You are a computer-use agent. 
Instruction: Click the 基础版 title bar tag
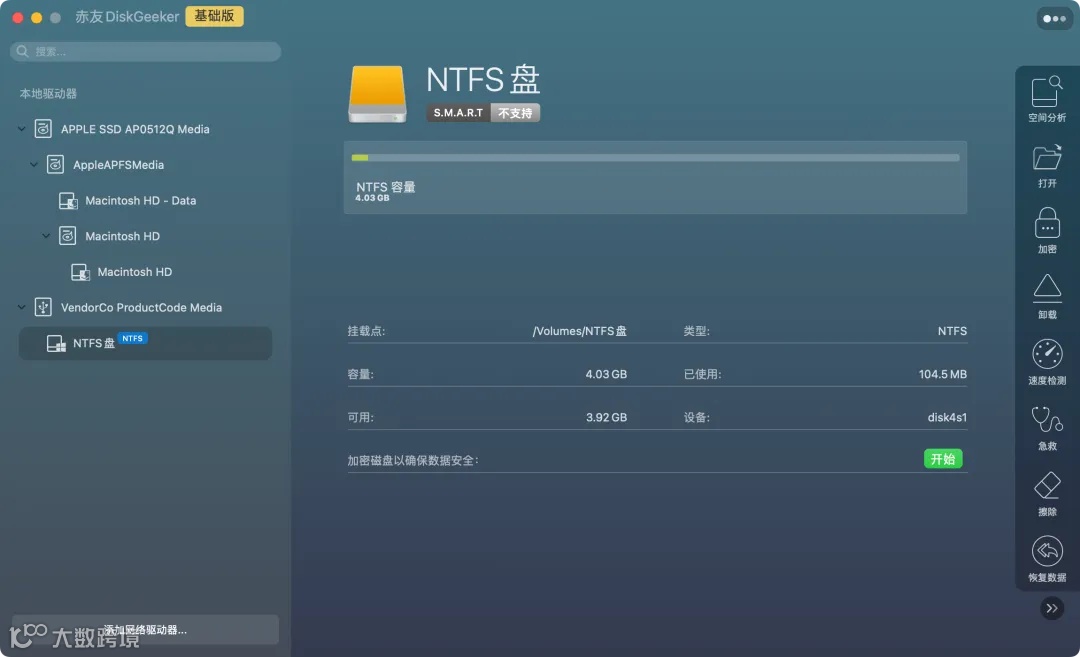pyautogui.click(x=214, y=16)
